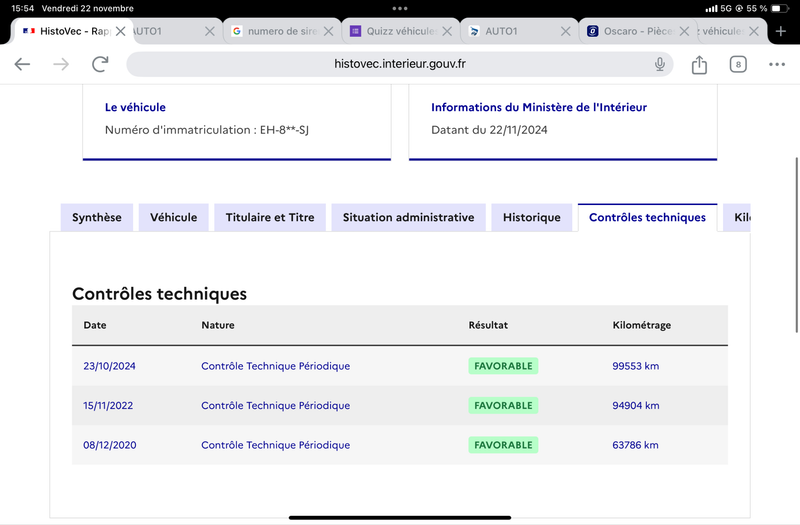
Task: Click the page vertical scrollbar
Action: pos(797,245)
